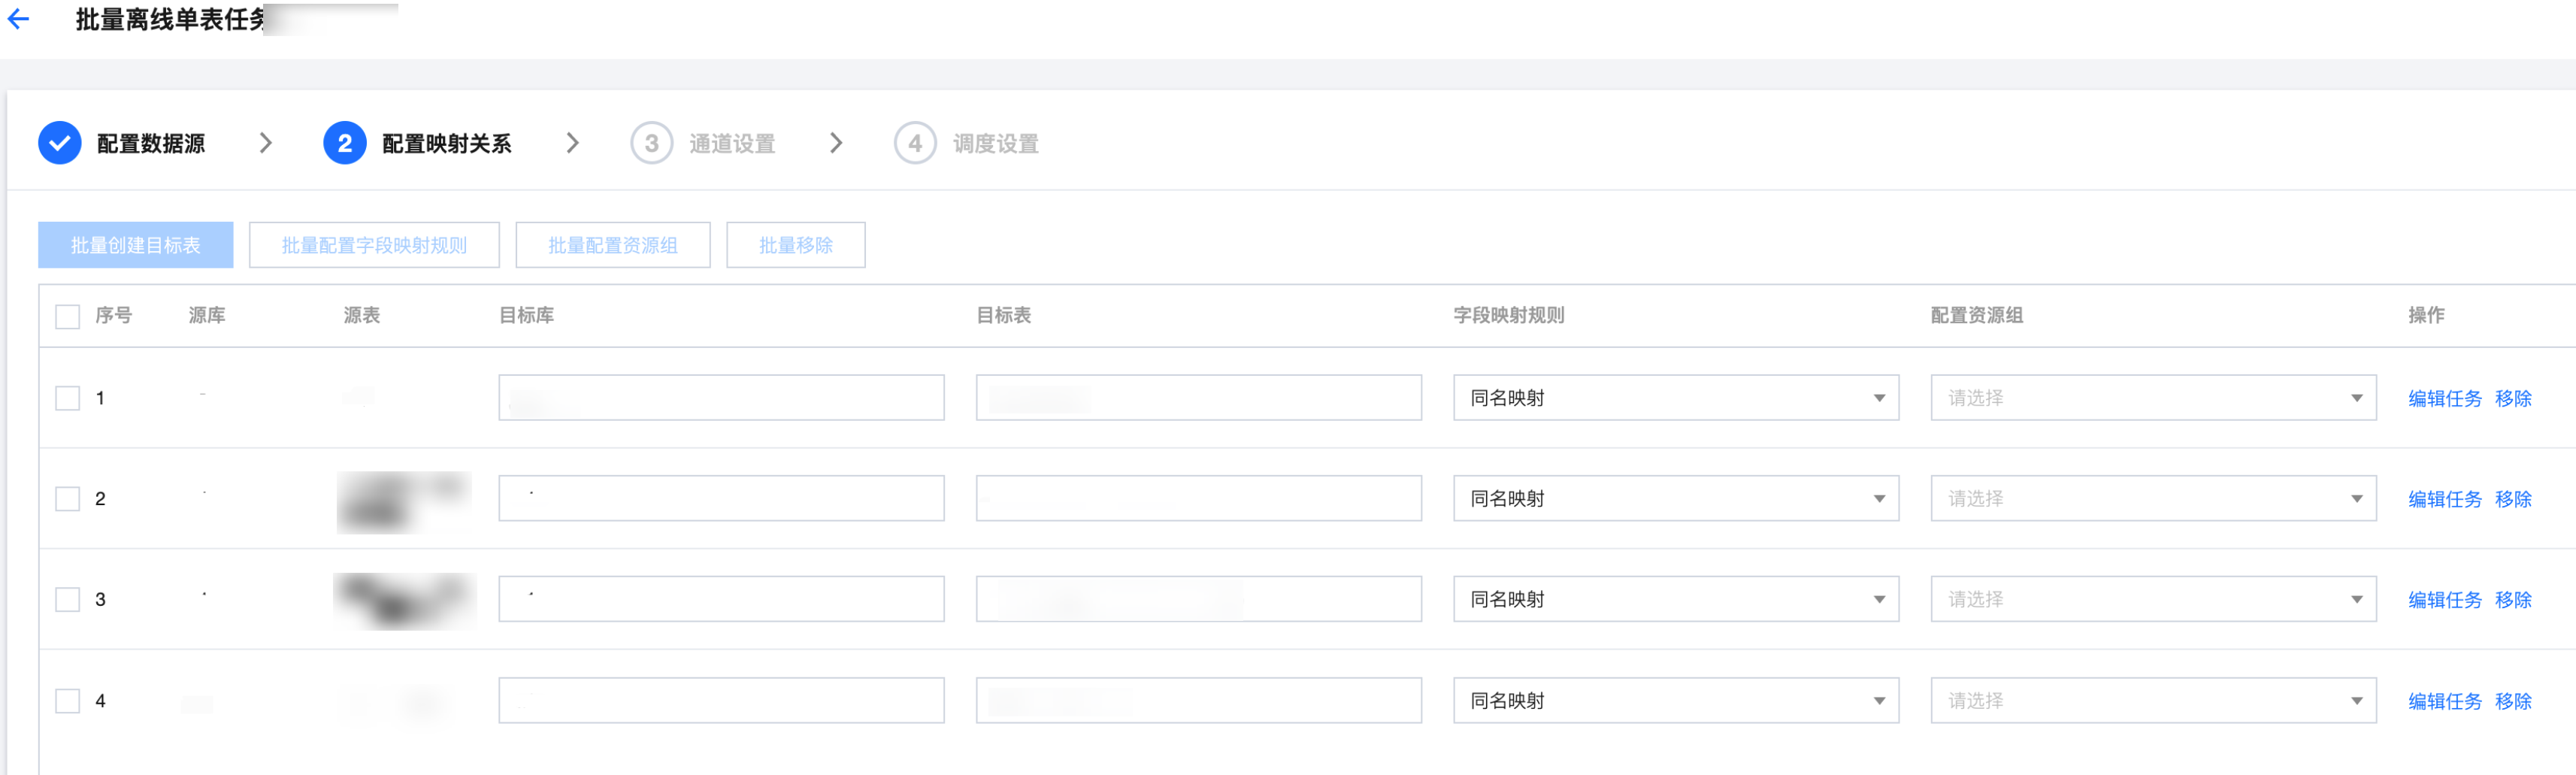The width and height of the screenshot is (2576, 775).
Task: Check the checkbox for row 3
Action: point(67,599)
